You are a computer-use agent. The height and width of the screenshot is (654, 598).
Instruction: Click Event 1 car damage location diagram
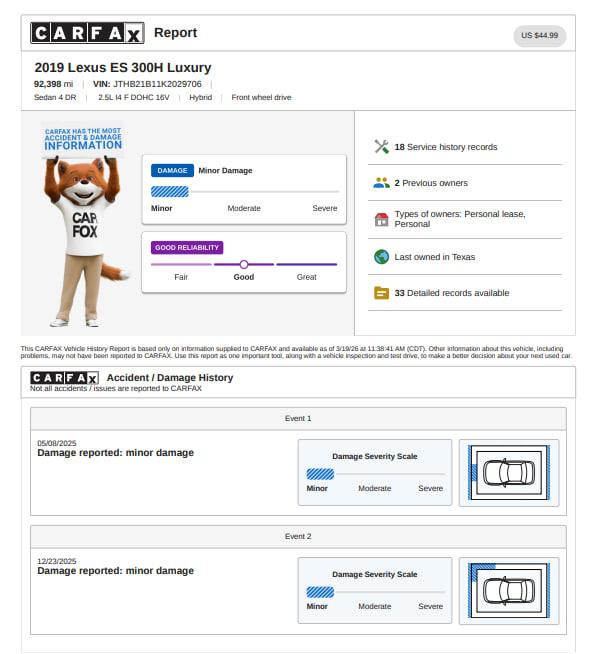pyautogui.click(x=509, y=473)
